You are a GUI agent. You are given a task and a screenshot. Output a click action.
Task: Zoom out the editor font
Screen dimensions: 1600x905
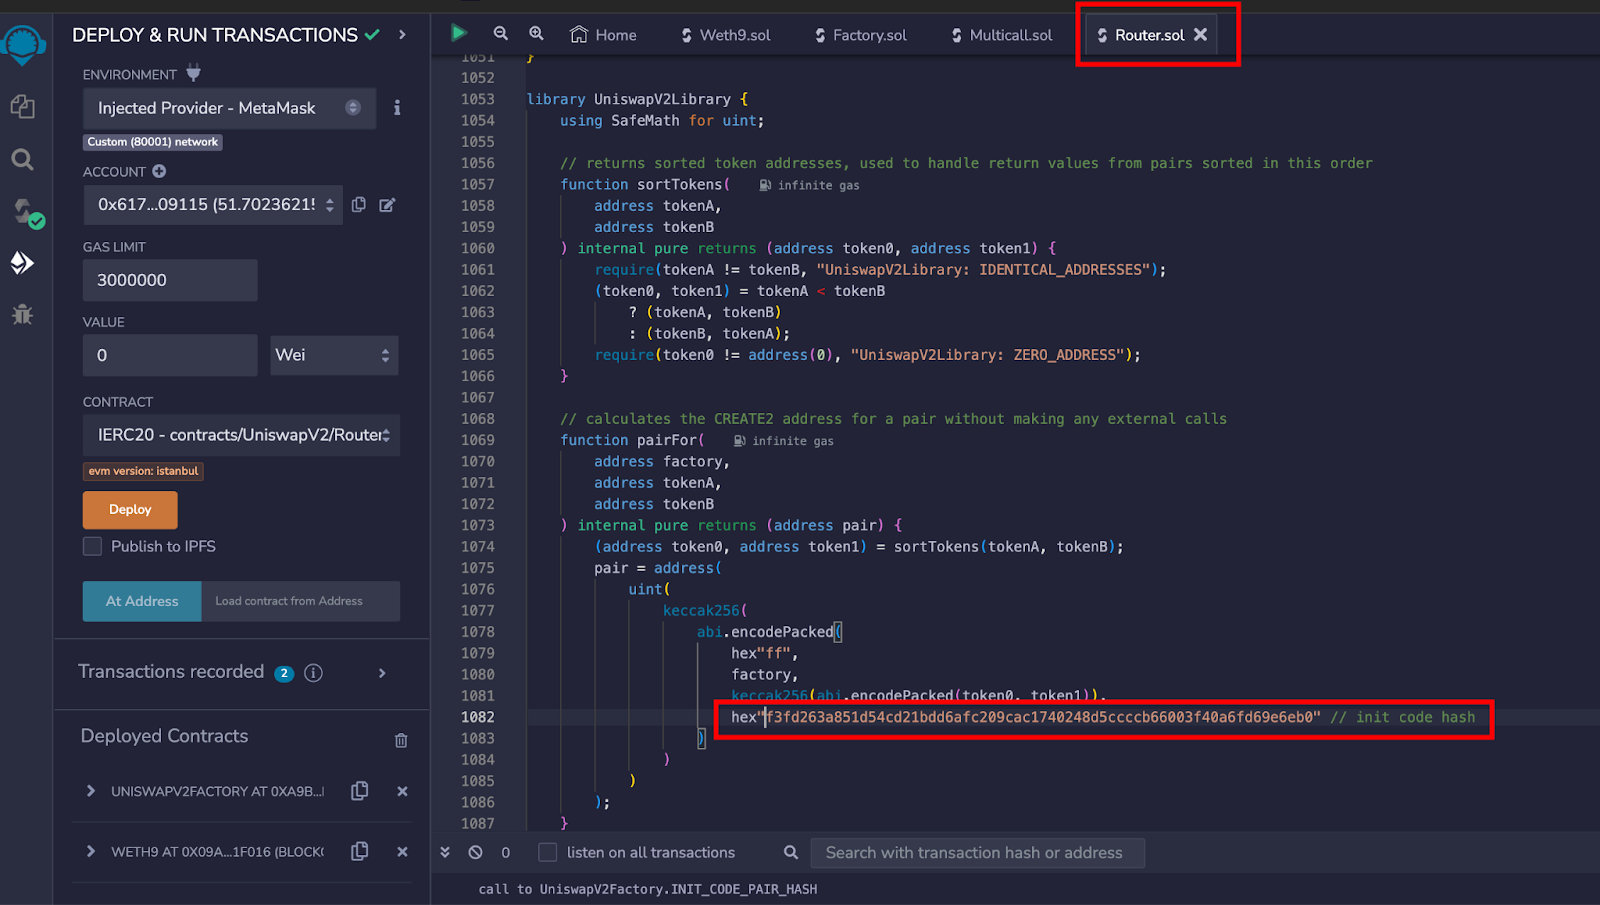click(x=501, y=33)
